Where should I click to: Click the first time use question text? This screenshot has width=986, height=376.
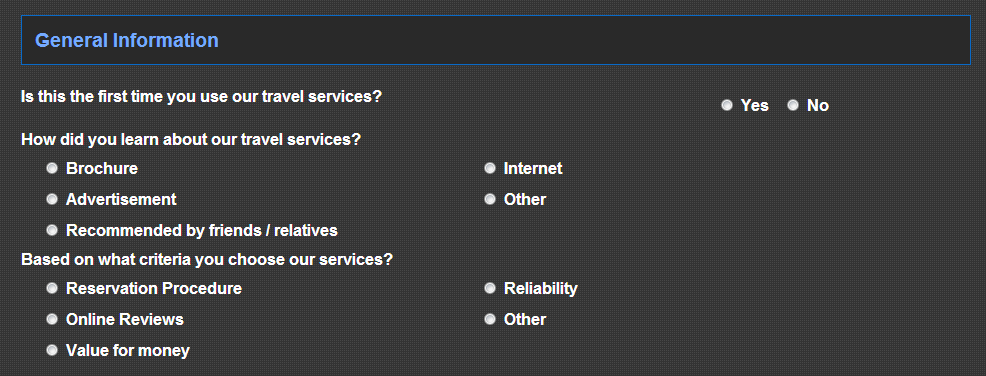click(x=201, y=97)
